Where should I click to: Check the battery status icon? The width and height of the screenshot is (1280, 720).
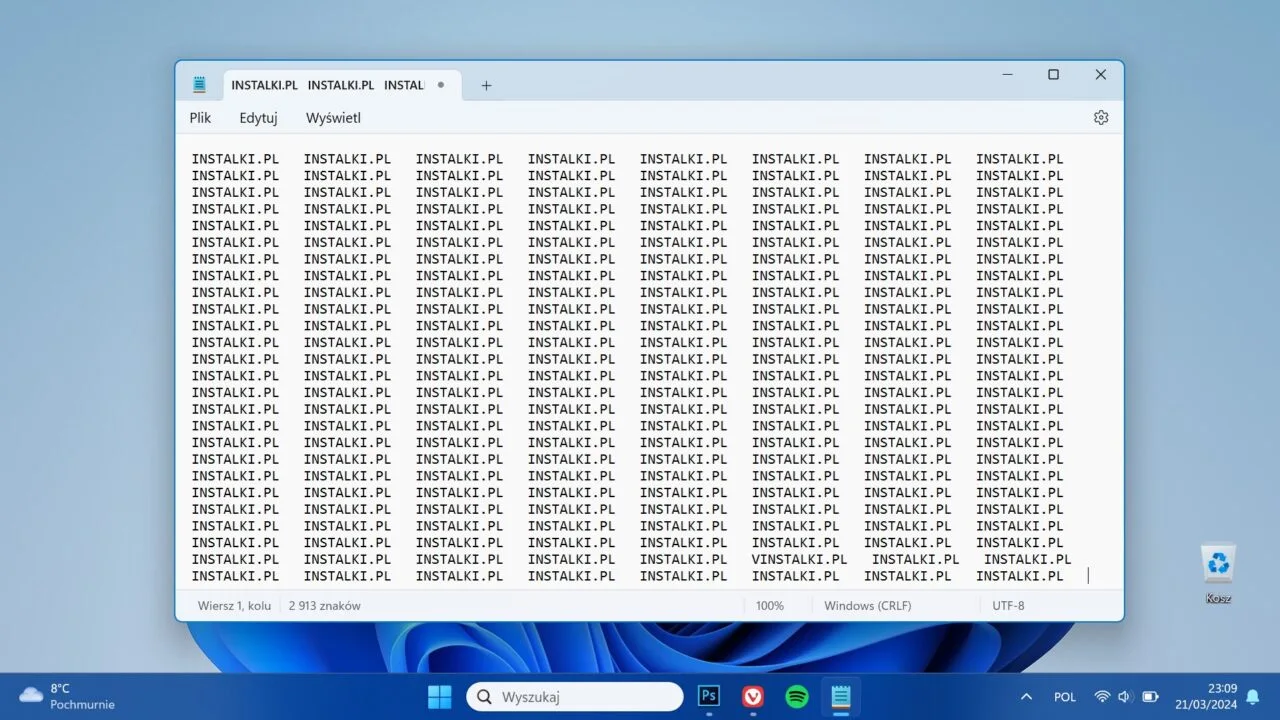pos(1150,697)
